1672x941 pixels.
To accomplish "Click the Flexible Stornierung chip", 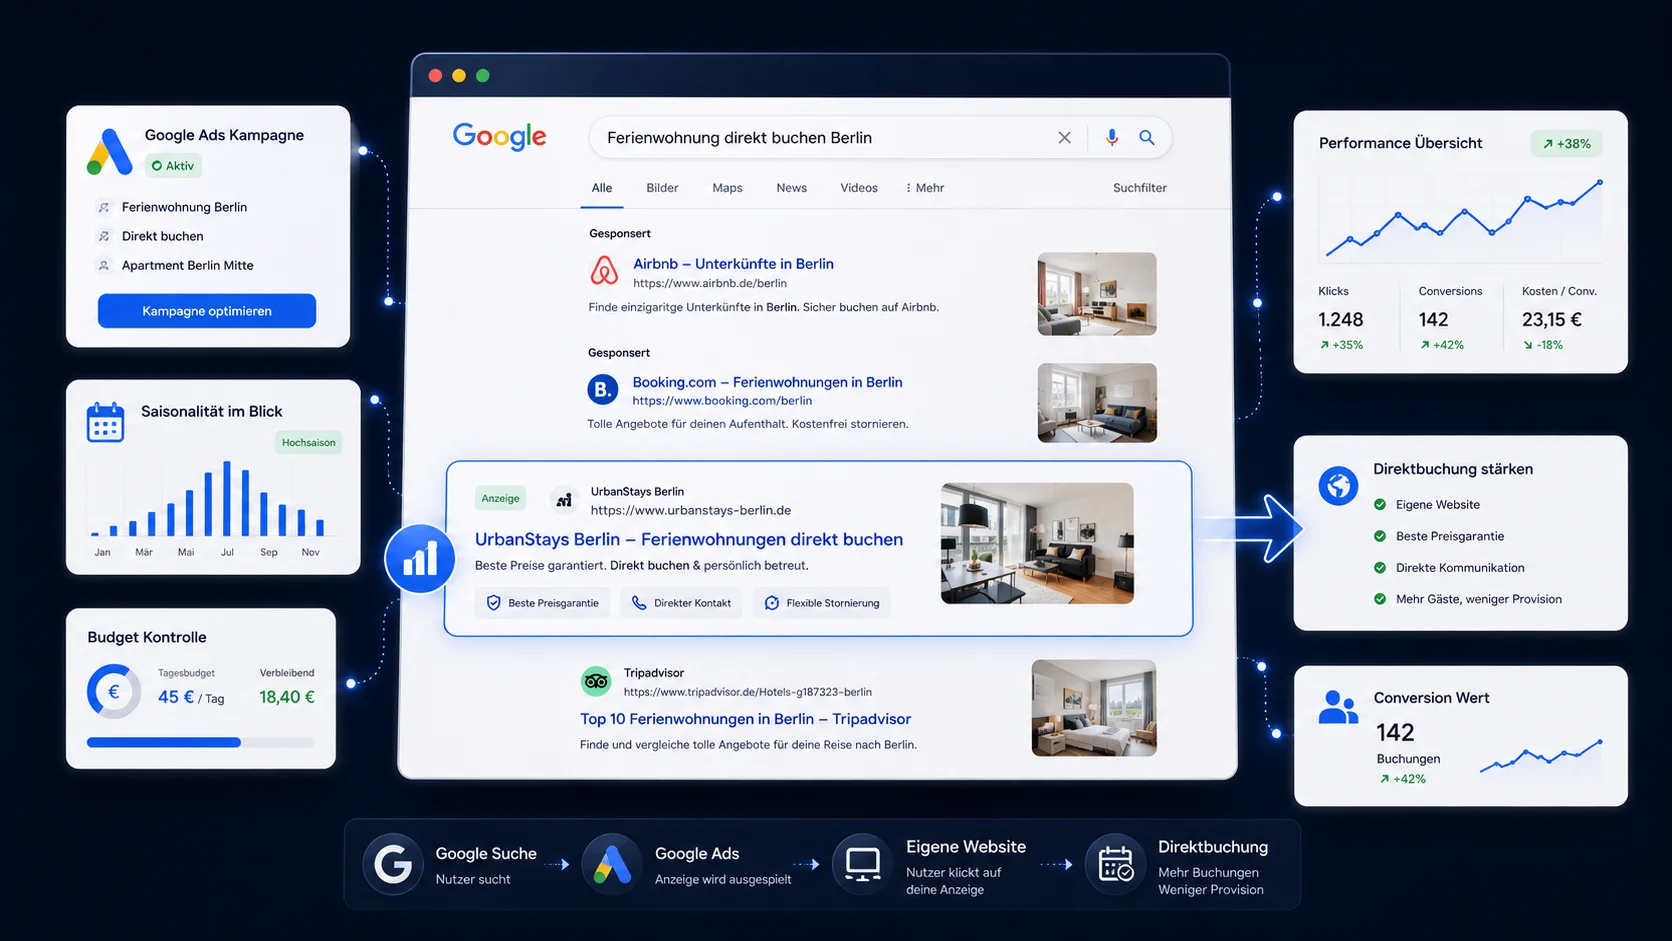I will [822, 603].
